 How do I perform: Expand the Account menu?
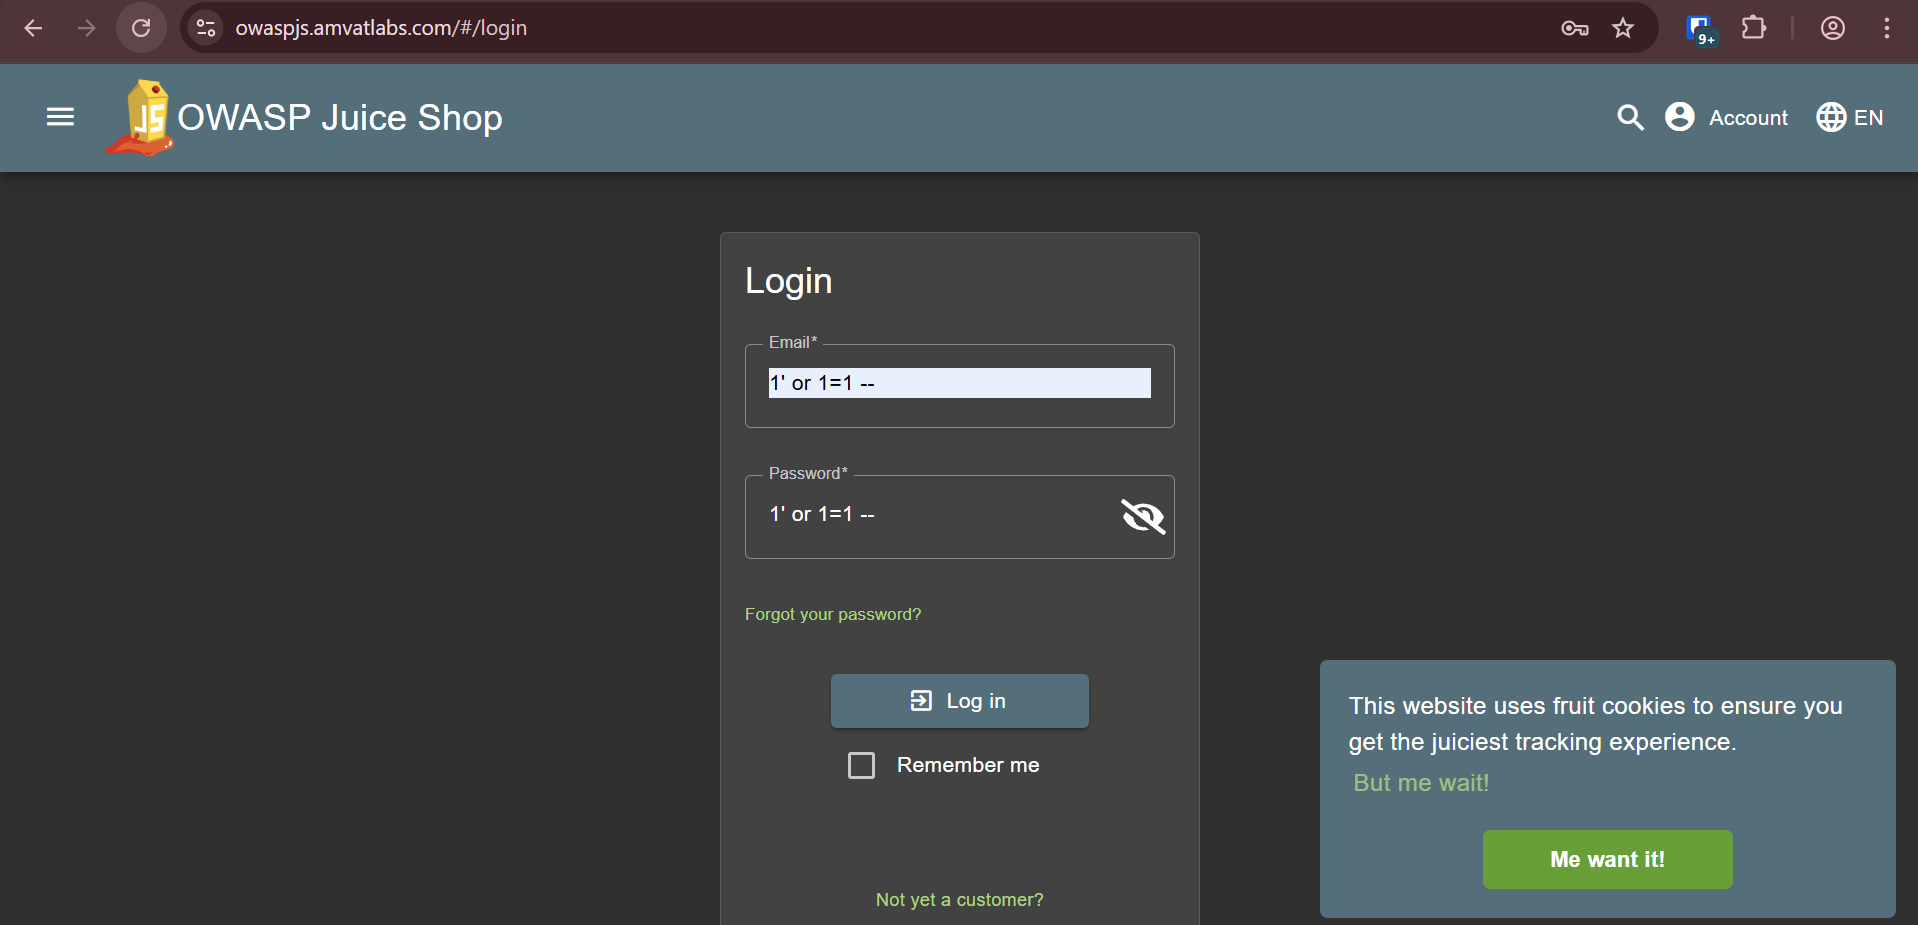click(x=1727, y=117)
